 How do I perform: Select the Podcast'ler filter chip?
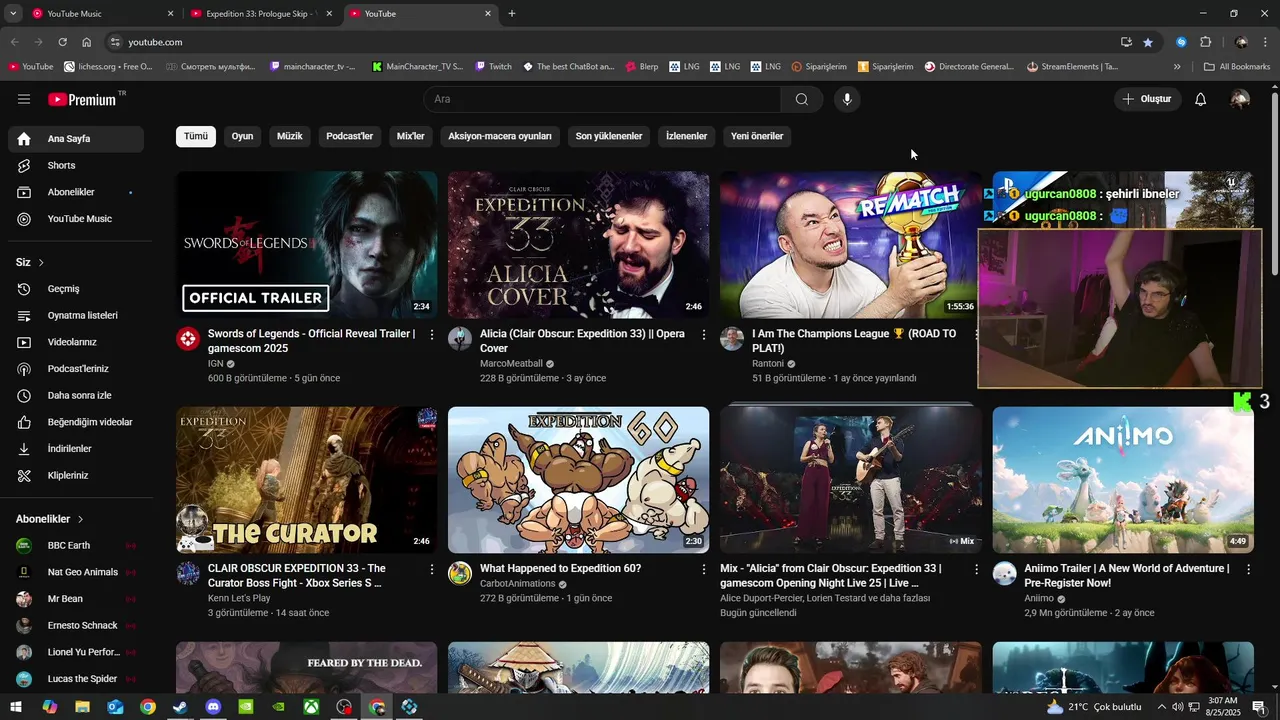pyautogui.click(x=349, y=136)
